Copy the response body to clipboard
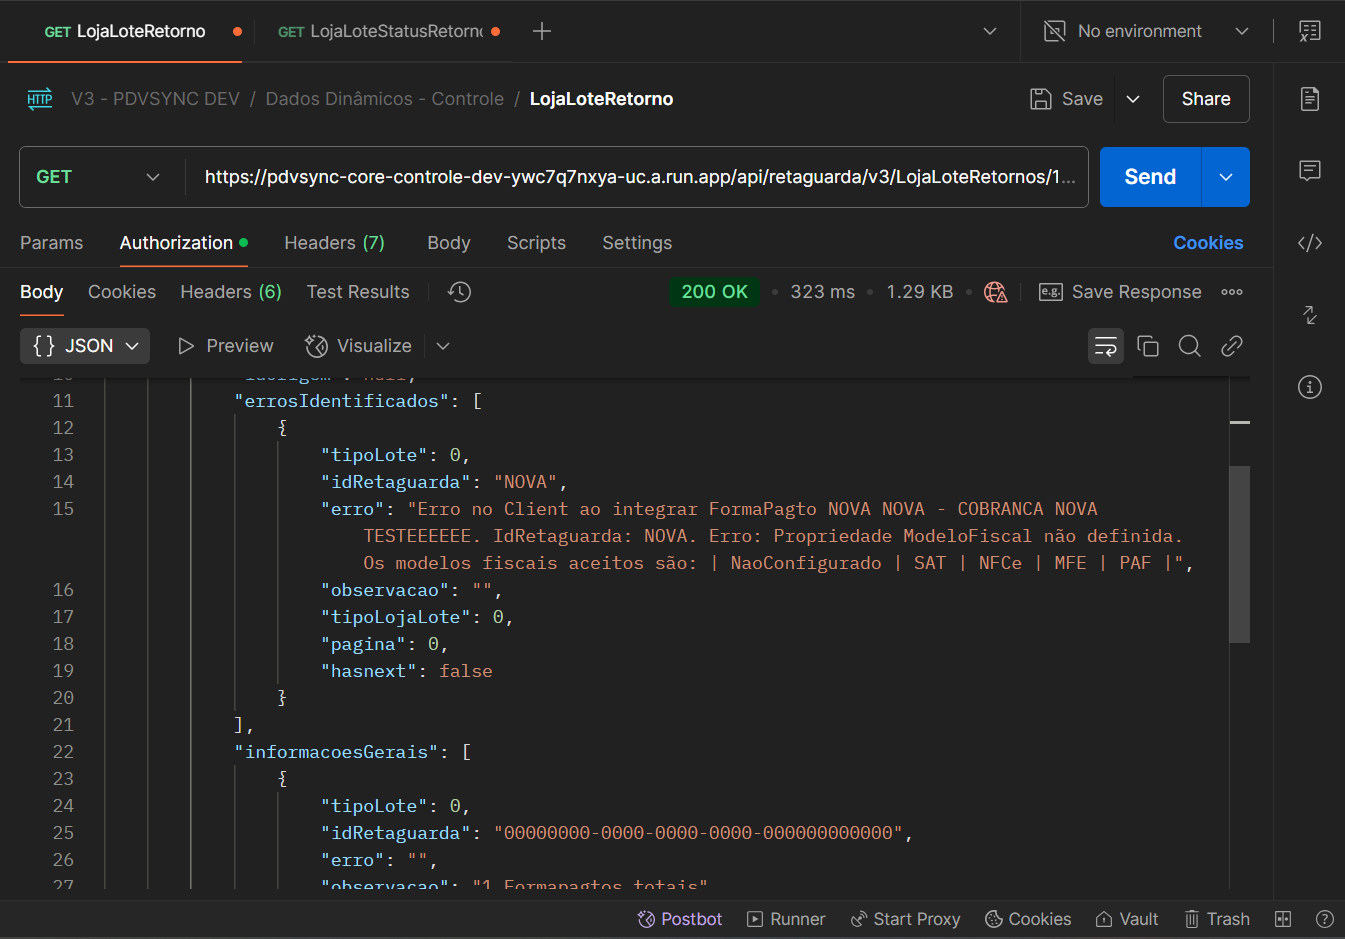The width and height of the screenshot is (1345, 939). click(1148, 346)
